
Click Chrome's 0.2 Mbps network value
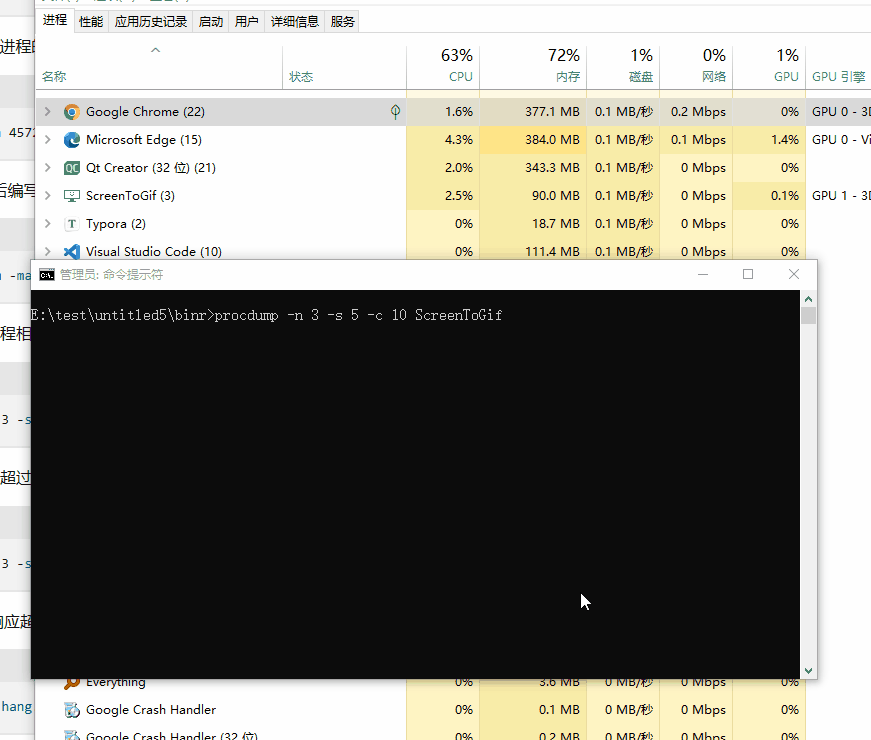698,112
